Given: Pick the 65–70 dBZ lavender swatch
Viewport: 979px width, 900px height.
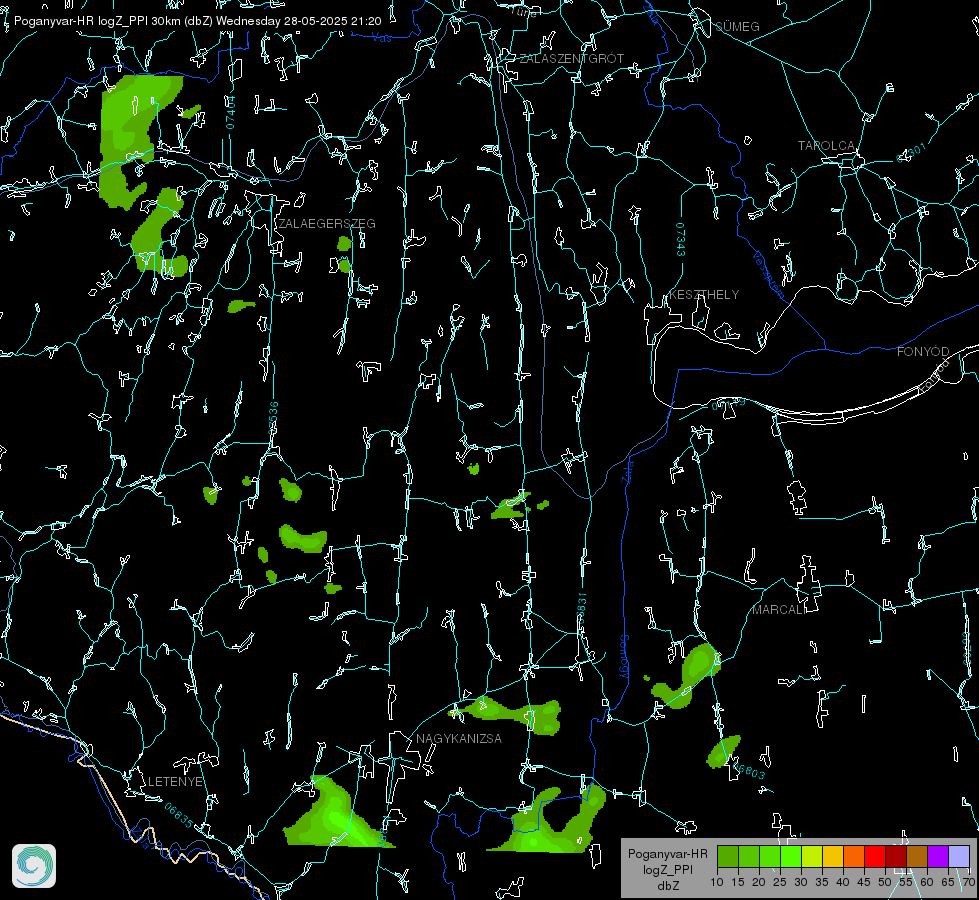Looking at the screenshot, I should click(x=959, y=856).
